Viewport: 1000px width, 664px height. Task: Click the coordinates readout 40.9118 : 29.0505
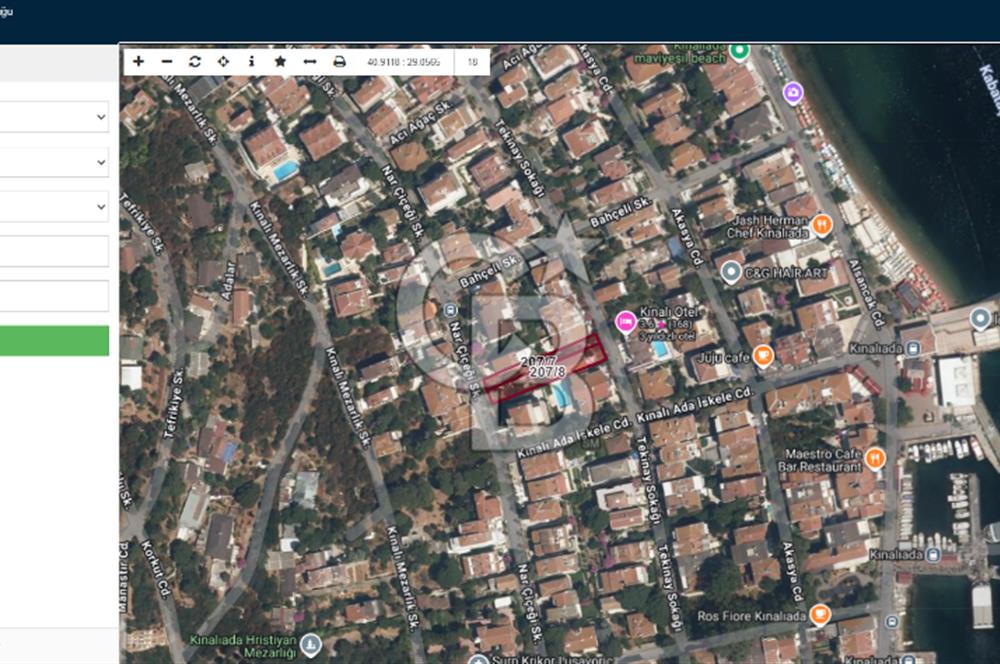pos(403,62)
